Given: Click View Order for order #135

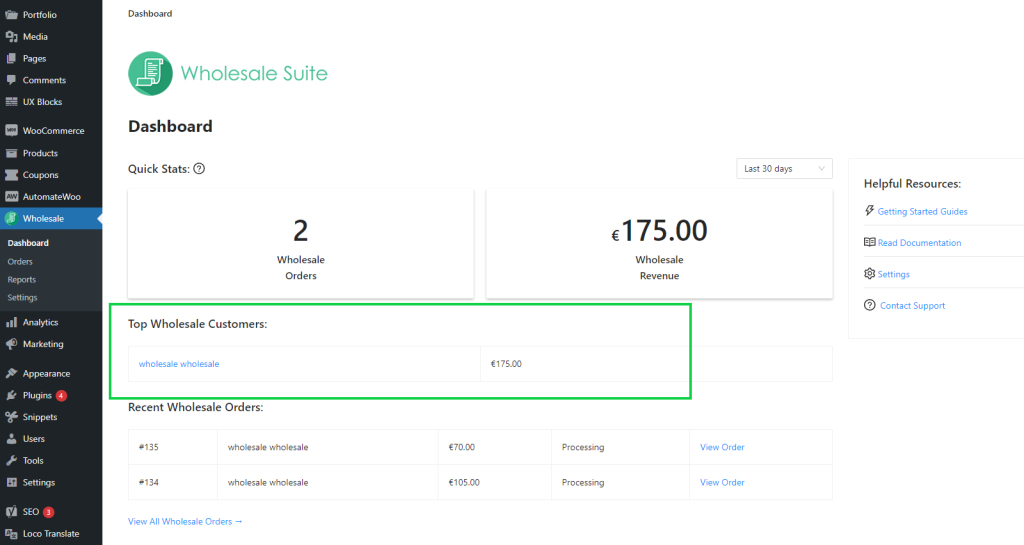Looking at the screenshot, I should pos(722,447).
